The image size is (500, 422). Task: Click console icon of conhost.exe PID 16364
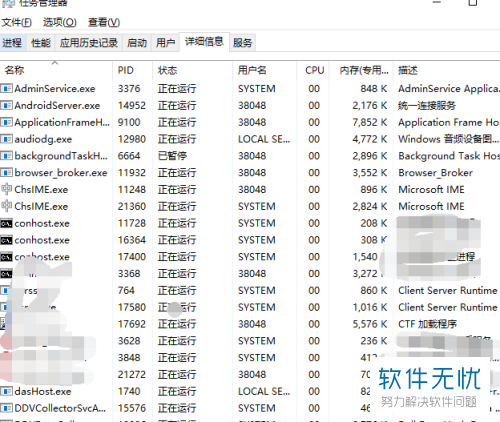pos(6,240)
